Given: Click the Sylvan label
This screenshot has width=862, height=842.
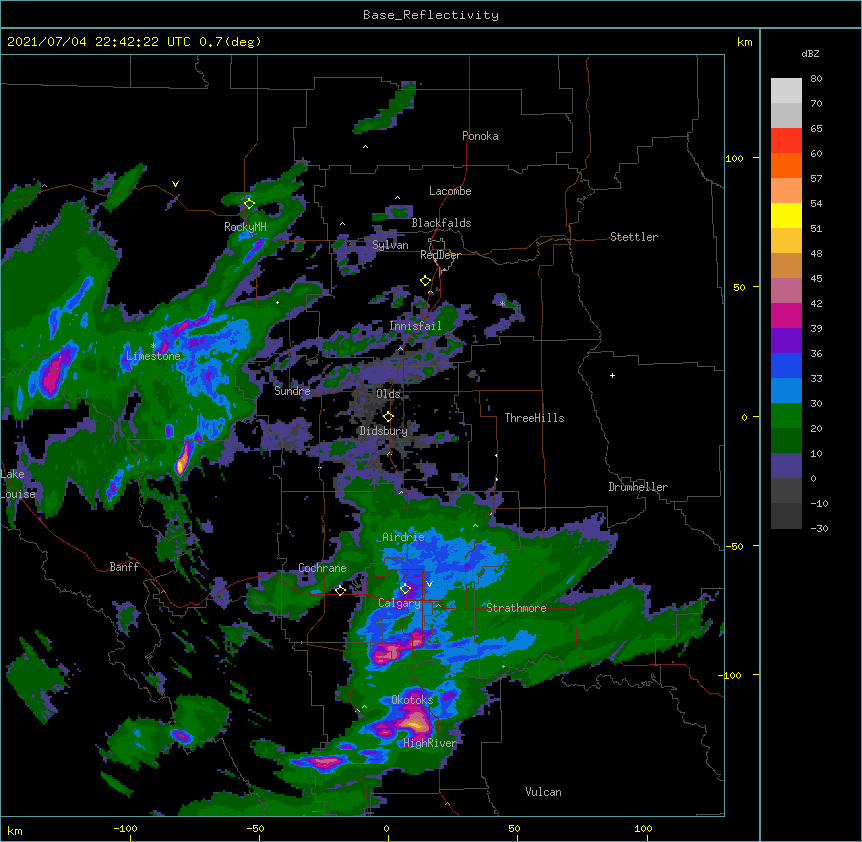Looking at the screenshot, I should pos(390,245).
